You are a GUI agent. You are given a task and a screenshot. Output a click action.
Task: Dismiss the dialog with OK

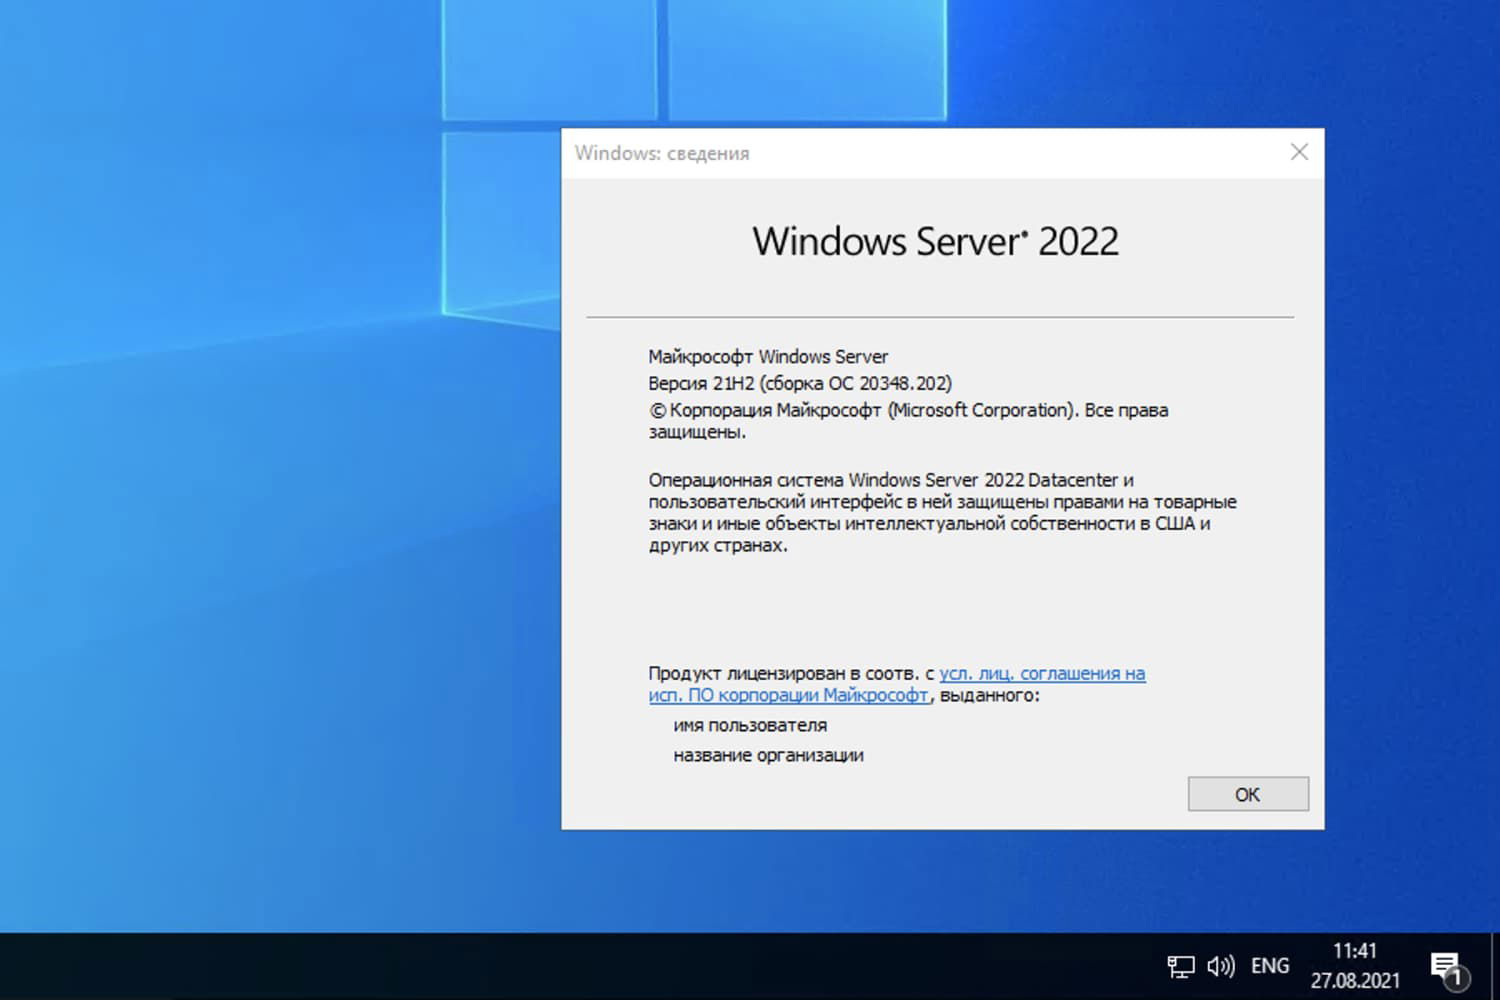pos(1247,793)
